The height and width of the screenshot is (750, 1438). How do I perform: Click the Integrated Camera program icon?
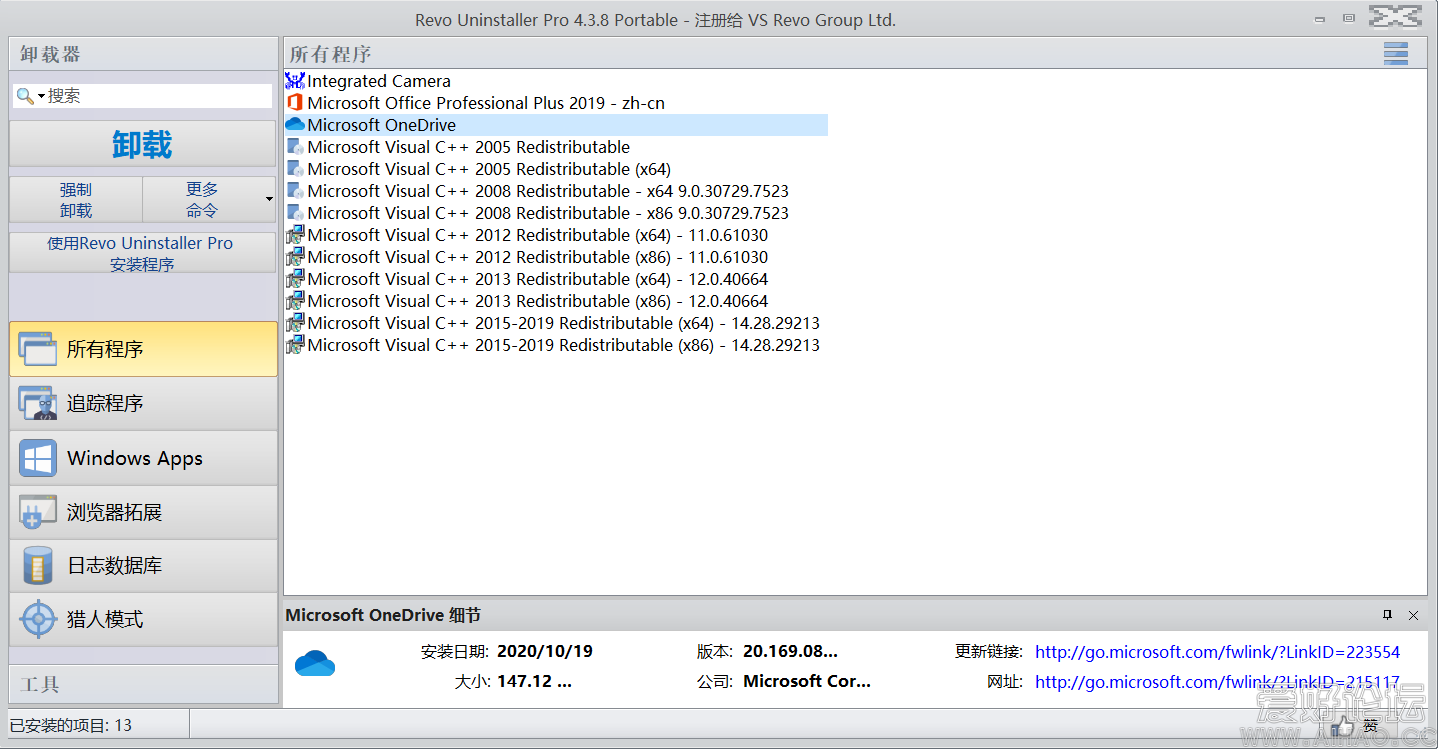click(295, 81)
